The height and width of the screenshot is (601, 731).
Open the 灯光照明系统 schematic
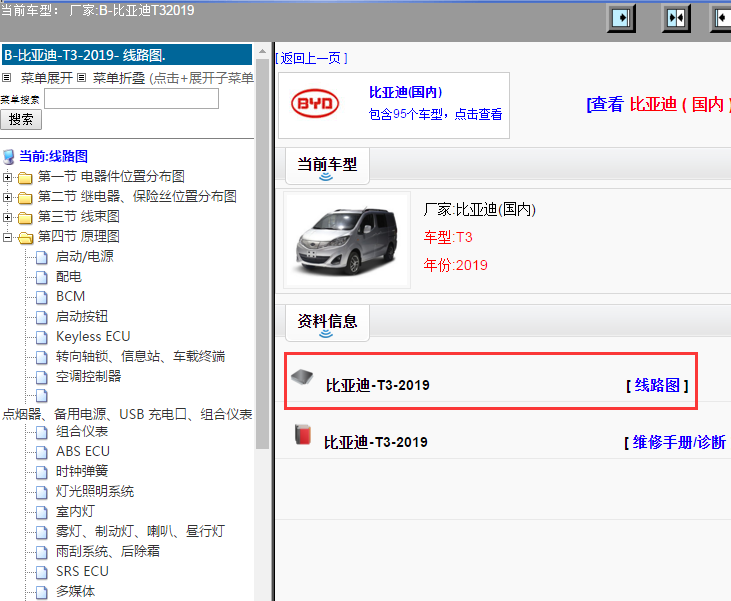tap(95, 491)
